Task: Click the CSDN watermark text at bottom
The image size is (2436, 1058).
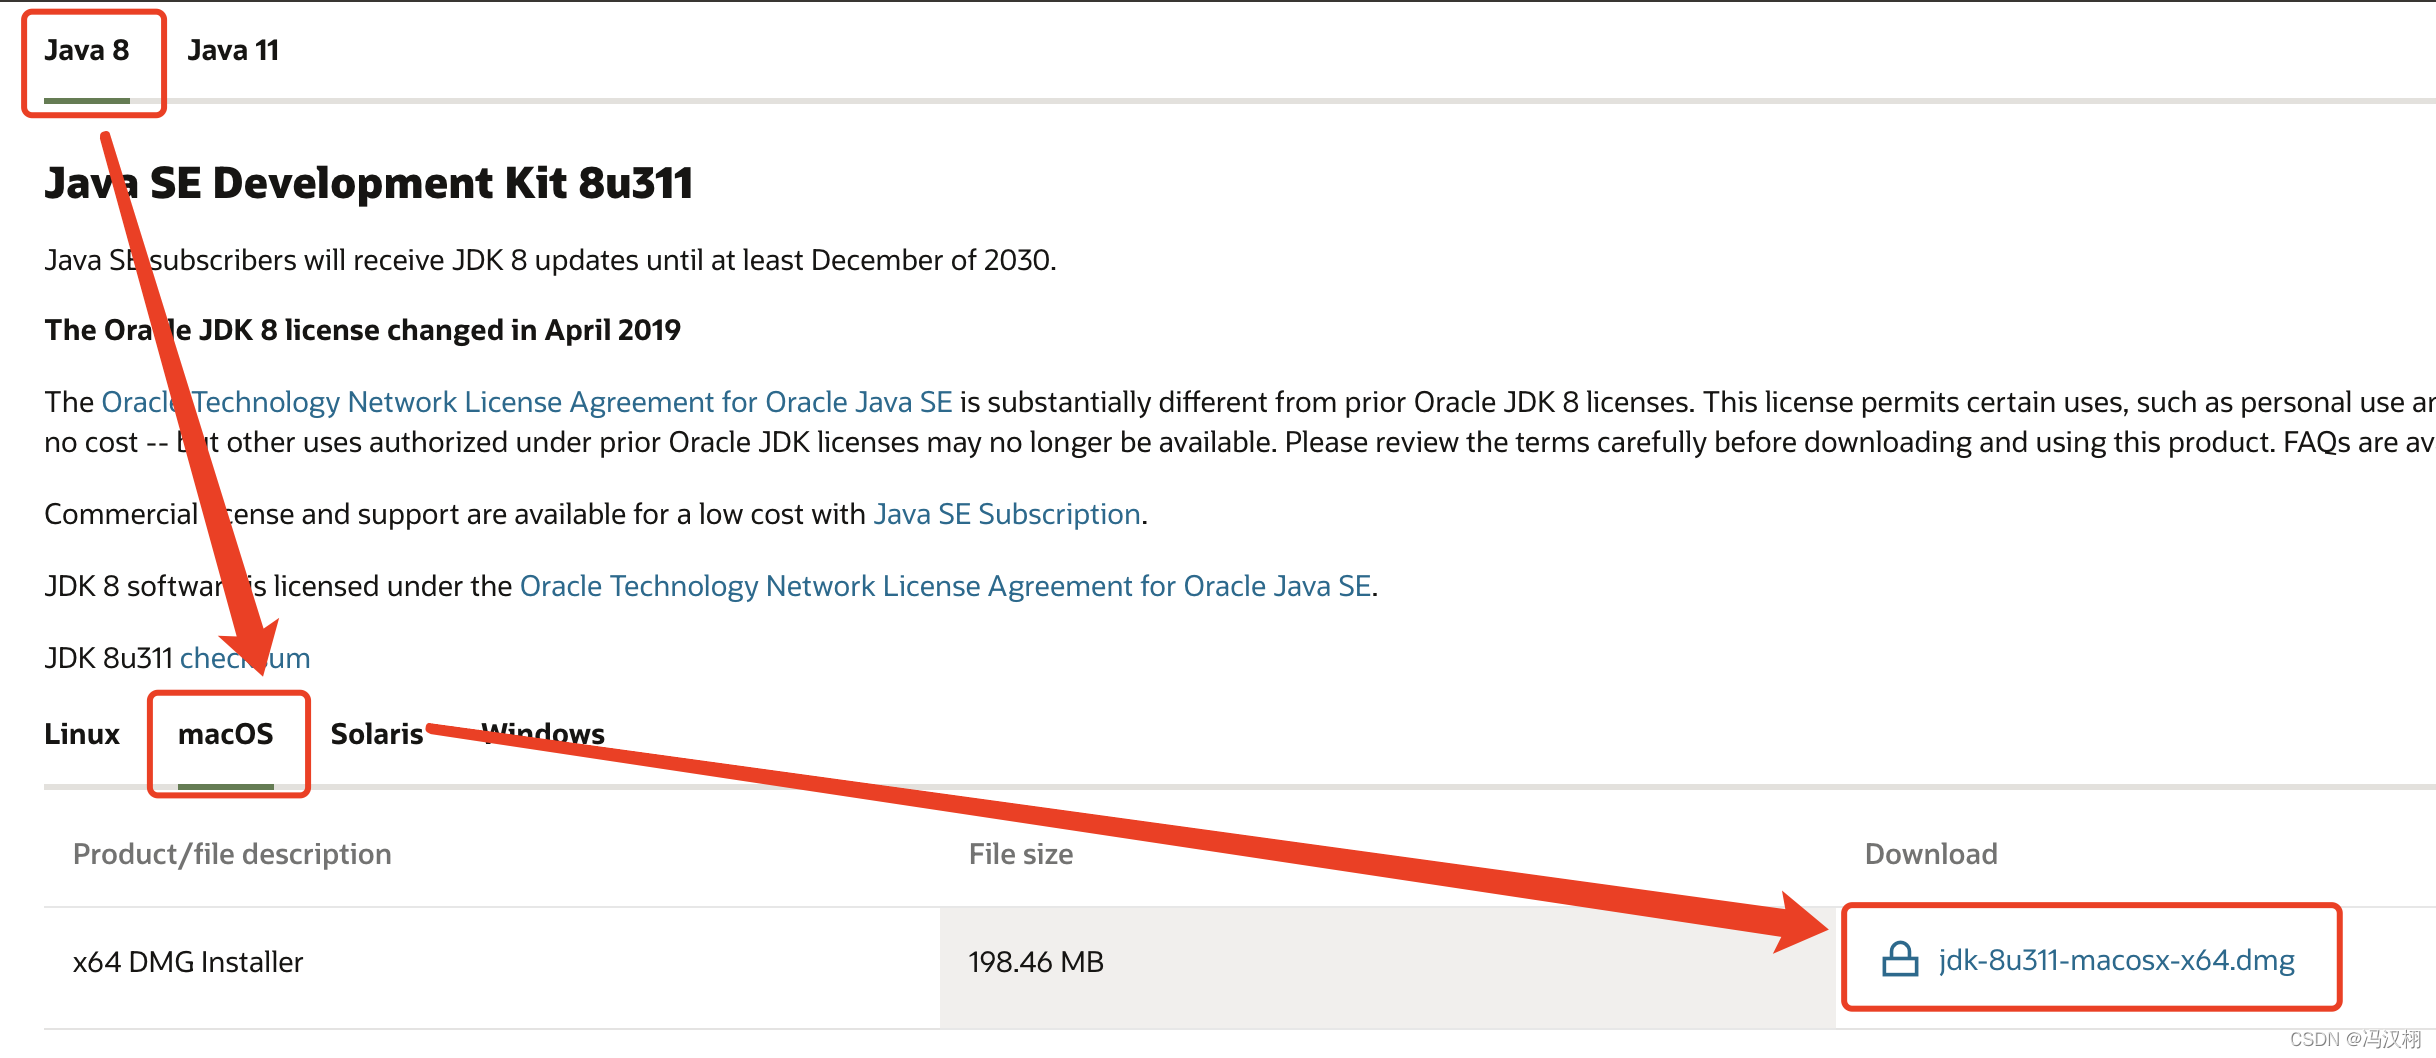Action: click(x=2355, y=1039)
